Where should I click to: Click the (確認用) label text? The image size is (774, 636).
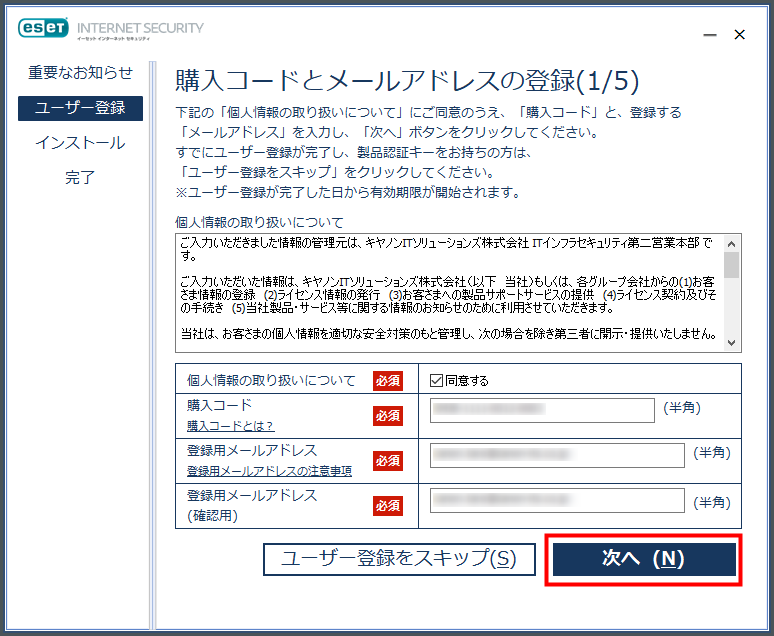point(212,516)
